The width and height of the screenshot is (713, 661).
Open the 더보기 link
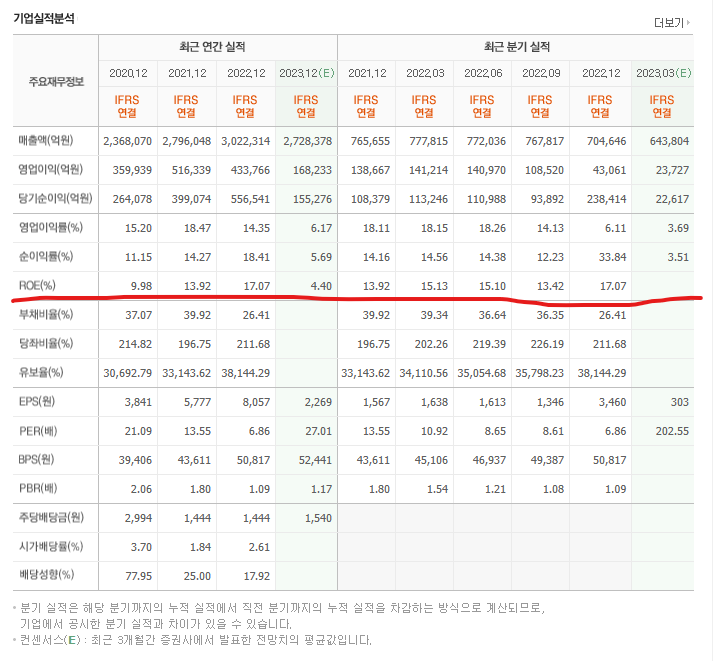[x=672, y=23]
